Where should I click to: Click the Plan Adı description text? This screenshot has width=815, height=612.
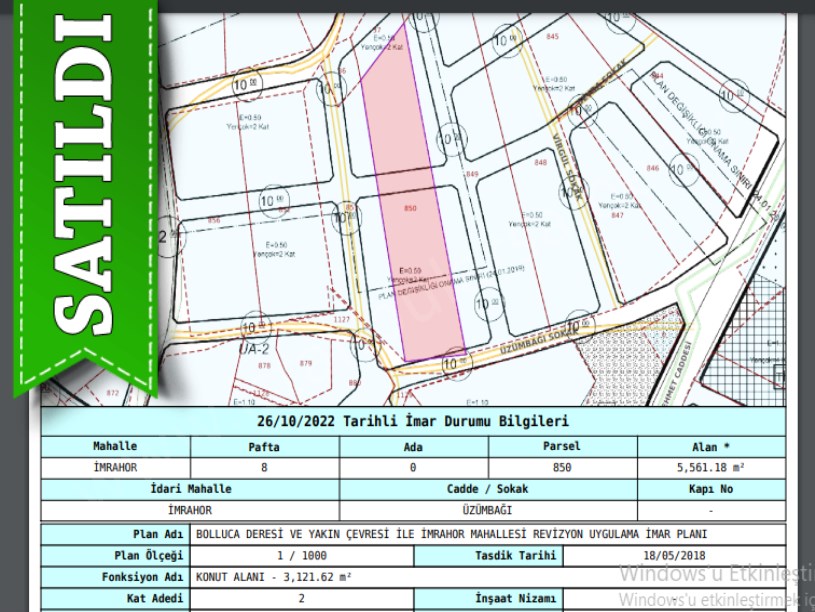(452, 534)
